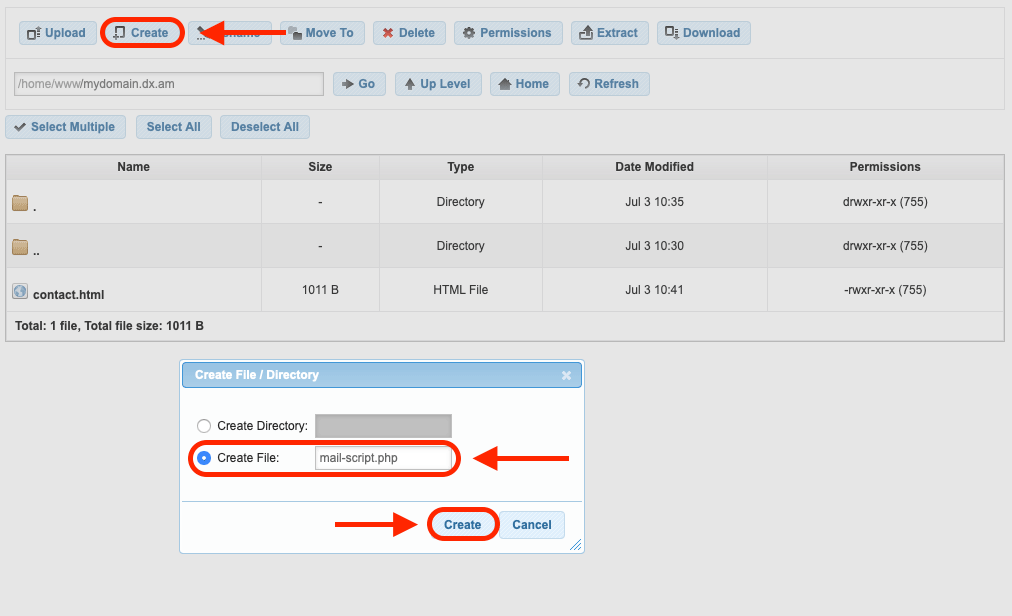This screenshot has width=1012, height=616.
Task: Select the Move To toolbar icon
Action: [x=322, y=32]
